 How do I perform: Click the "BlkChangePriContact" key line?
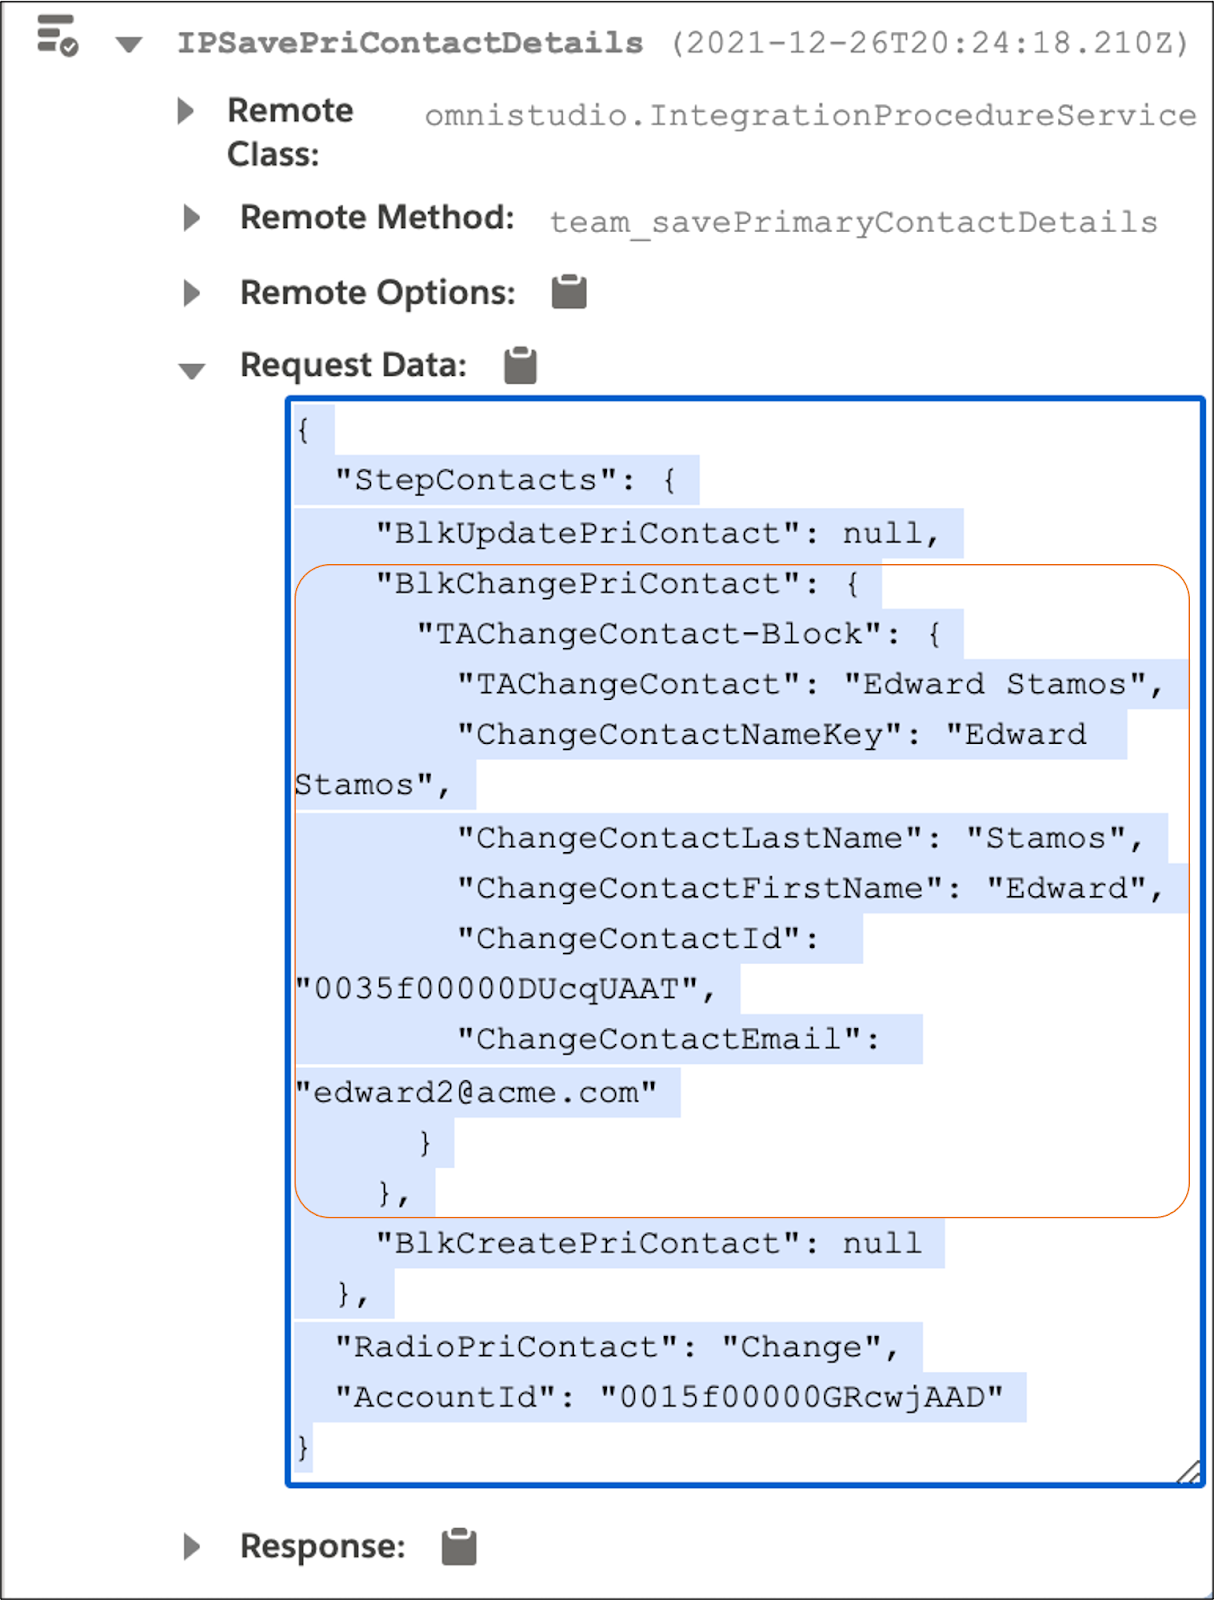(x=617, y=584)
